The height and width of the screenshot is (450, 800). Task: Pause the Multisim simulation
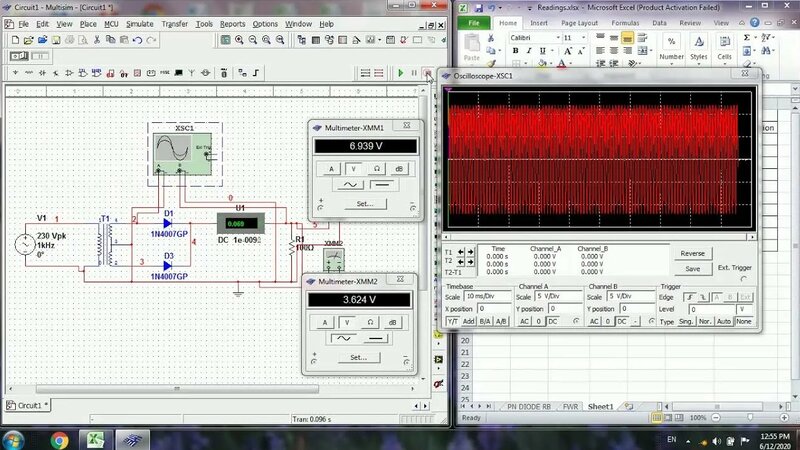pyautogui.click(x=414, y=73)
